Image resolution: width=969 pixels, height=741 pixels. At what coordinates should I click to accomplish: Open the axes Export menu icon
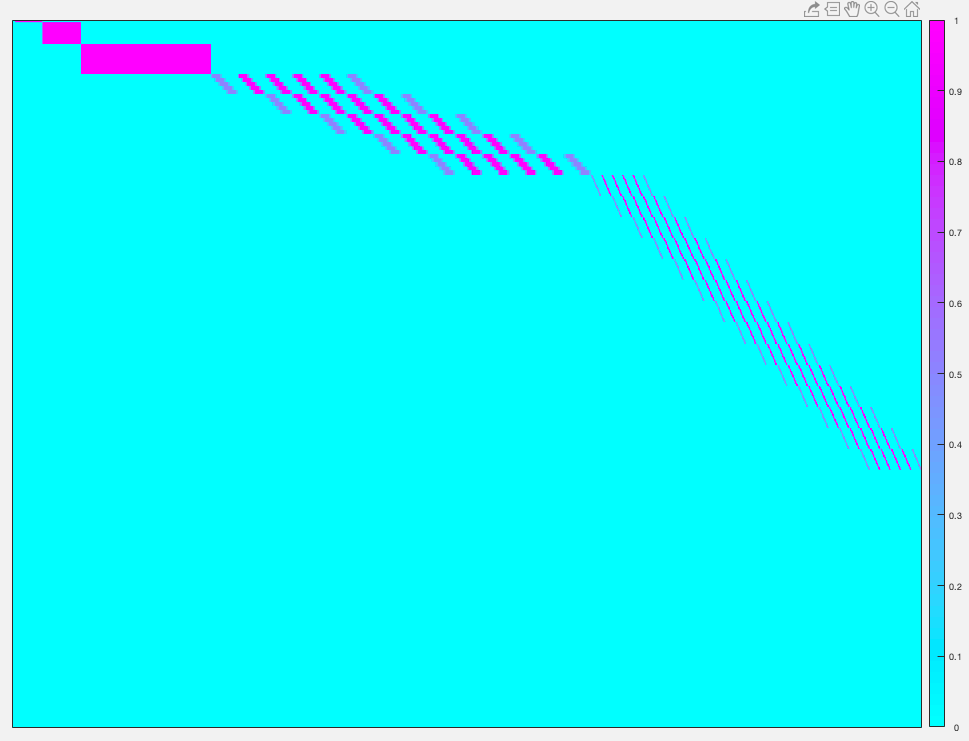811,9
